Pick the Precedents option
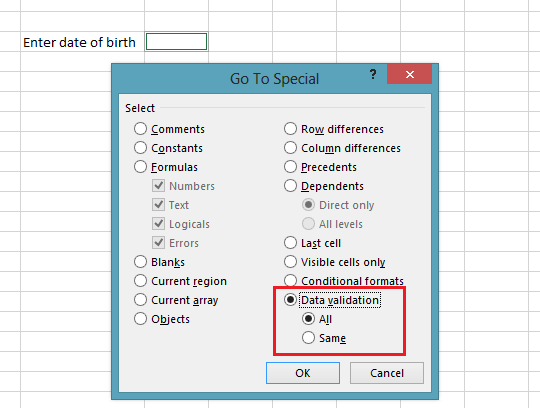 click(x=290, y=167)
